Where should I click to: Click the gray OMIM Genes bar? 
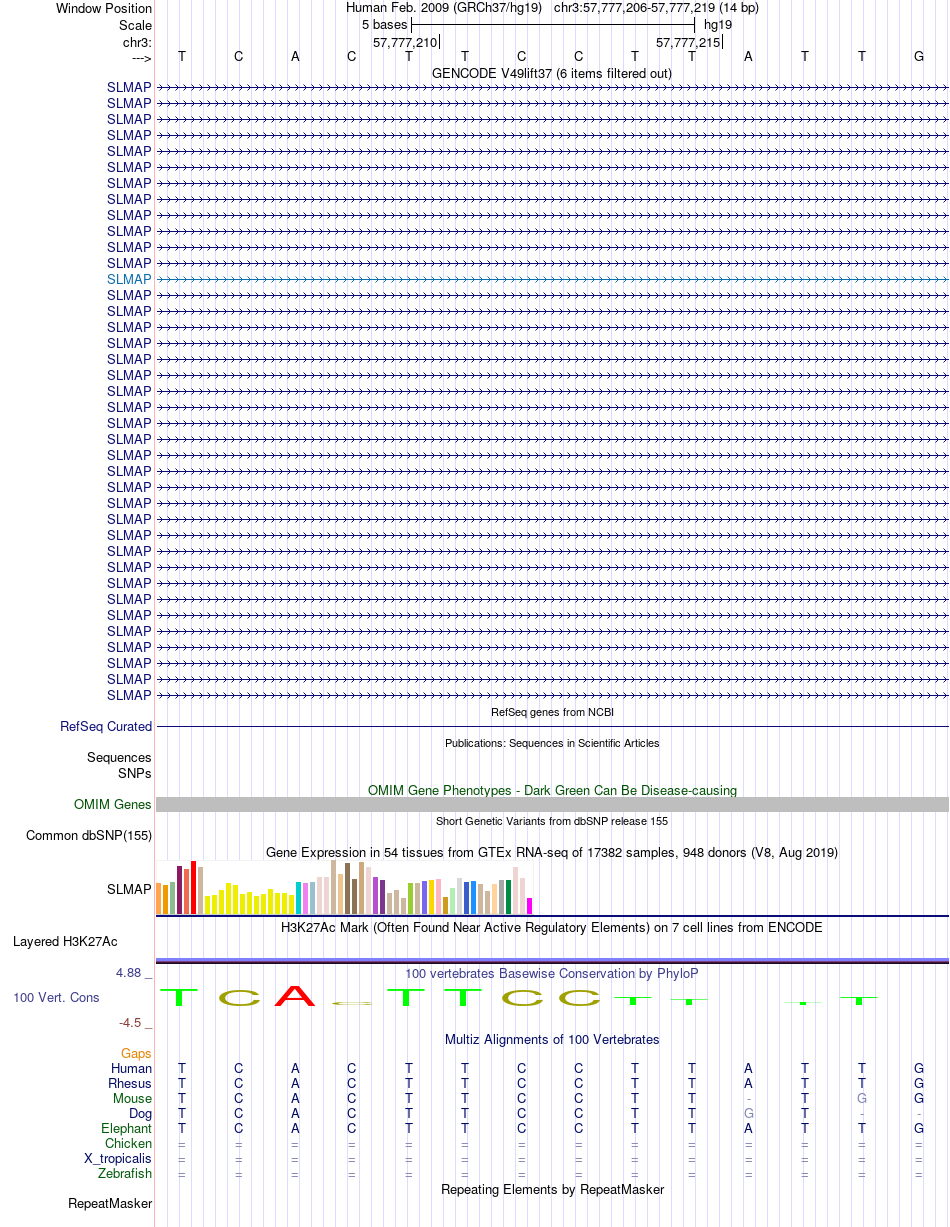[552, 804]
